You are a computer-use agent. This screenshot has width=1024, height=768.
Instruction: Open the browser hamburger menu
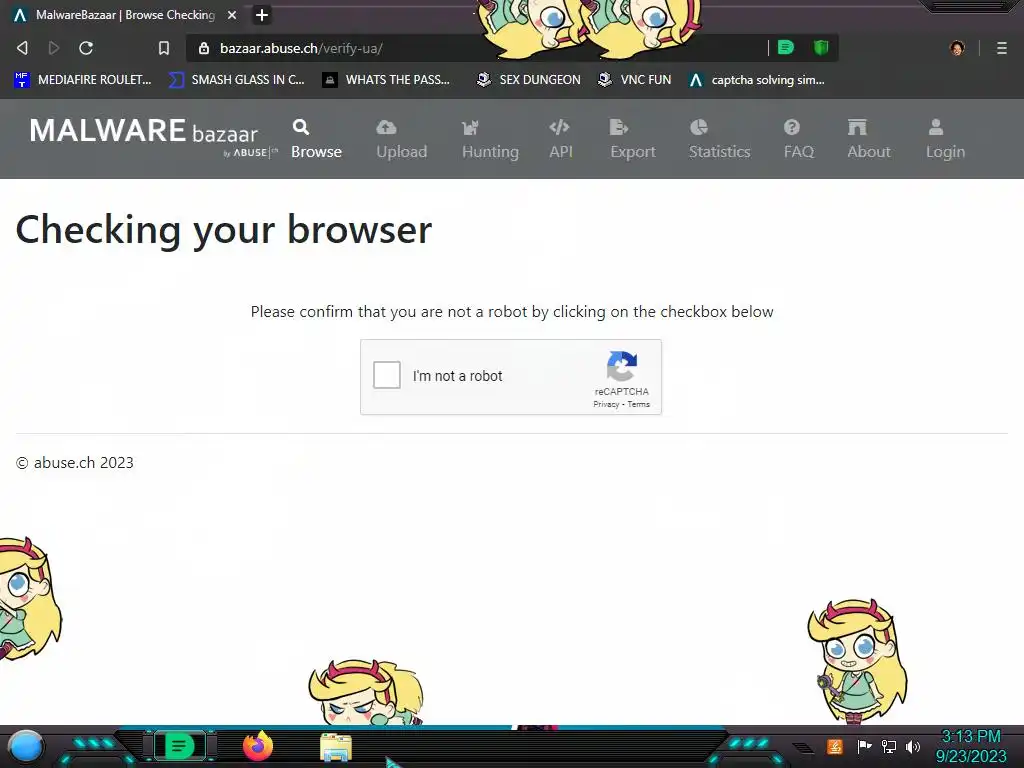1002,48
